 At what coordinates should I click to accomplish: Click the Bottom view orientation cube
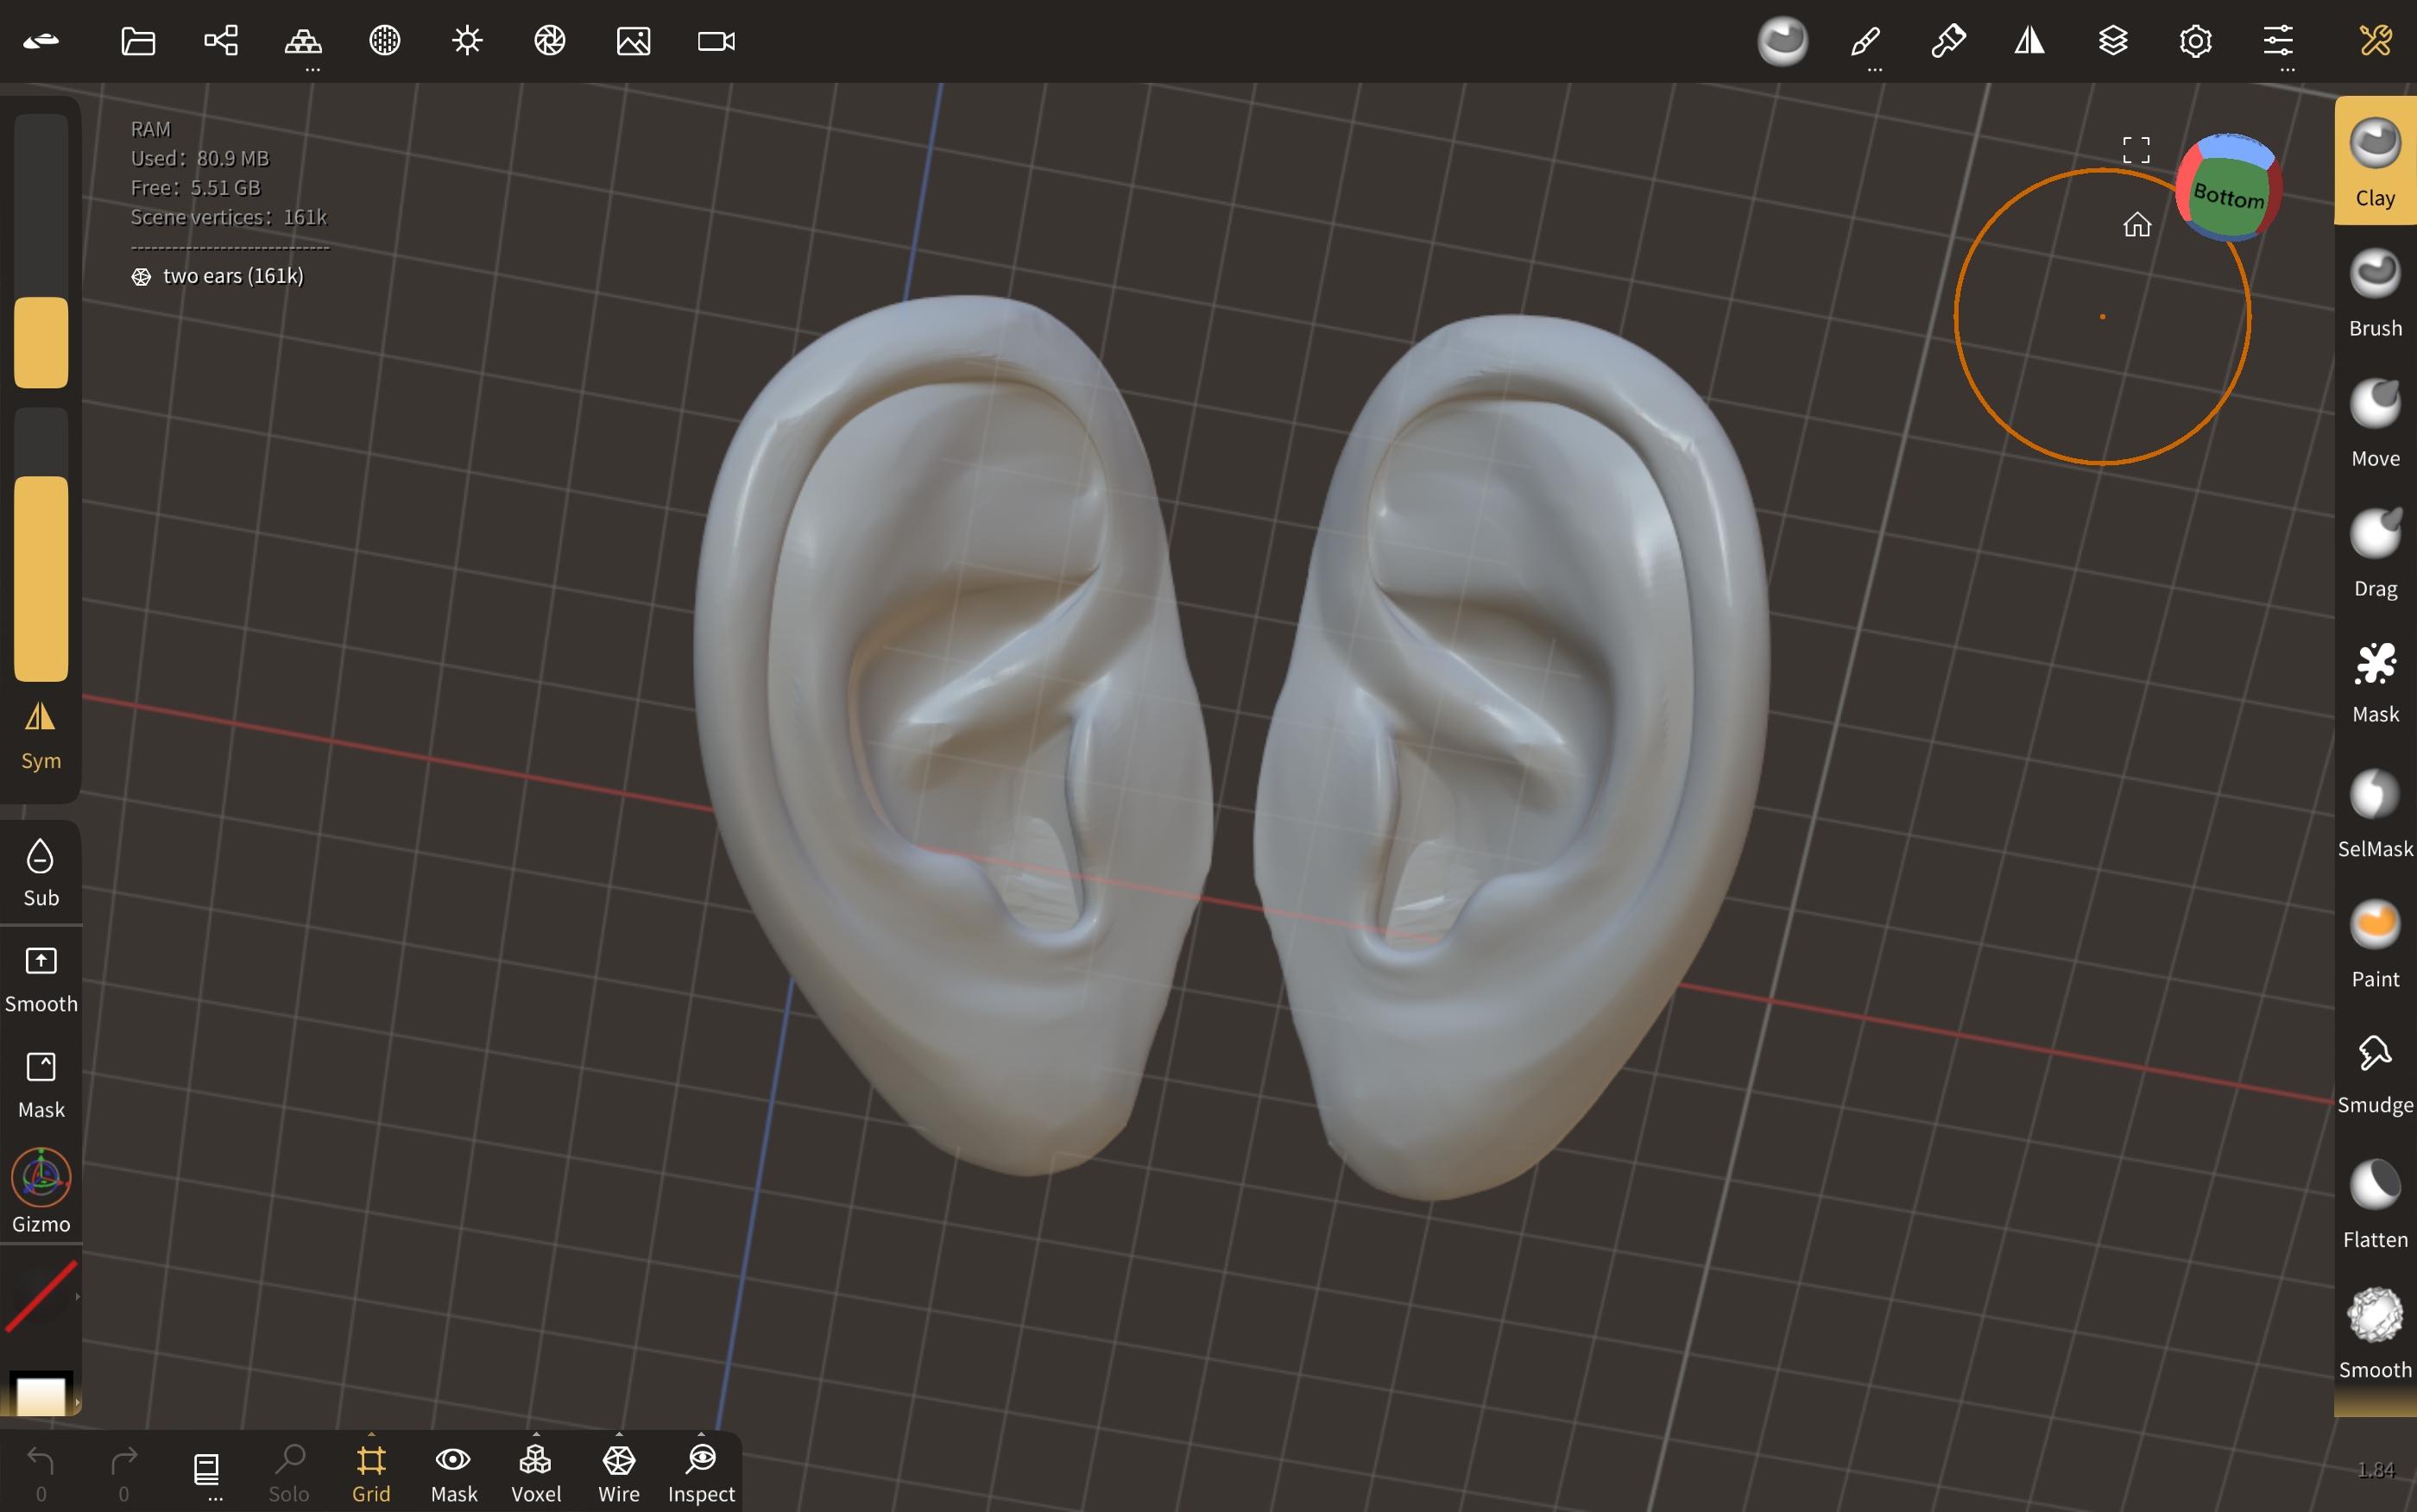[2228, 188]
